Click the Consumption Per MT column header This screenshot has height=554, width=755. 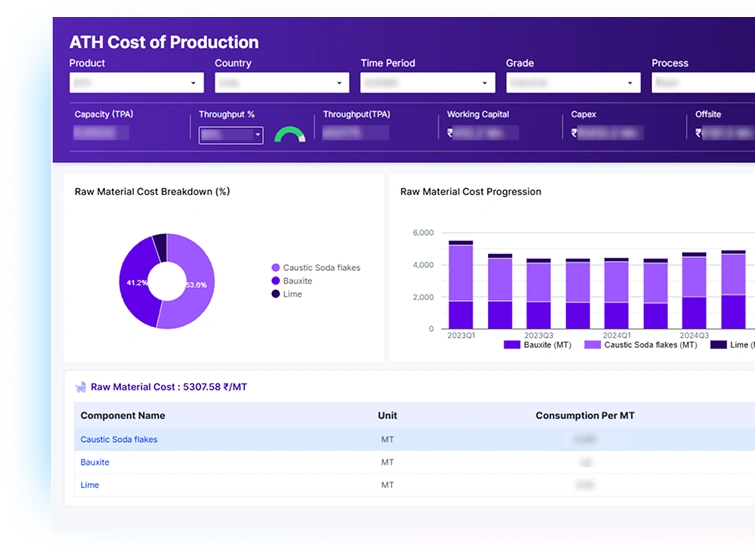(584, 415)
